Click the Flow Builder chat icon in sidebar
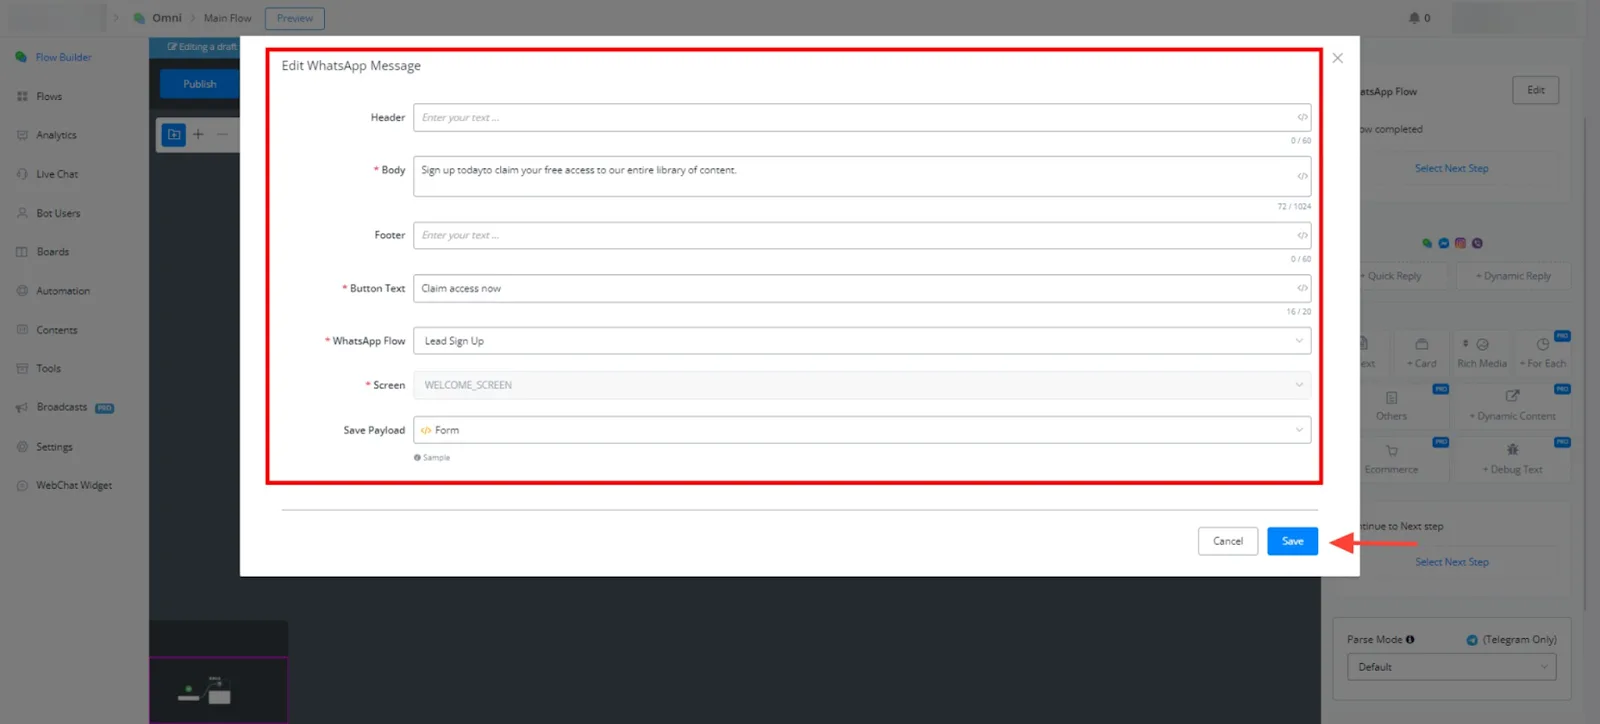The image size is (1600, 724). 21,57
